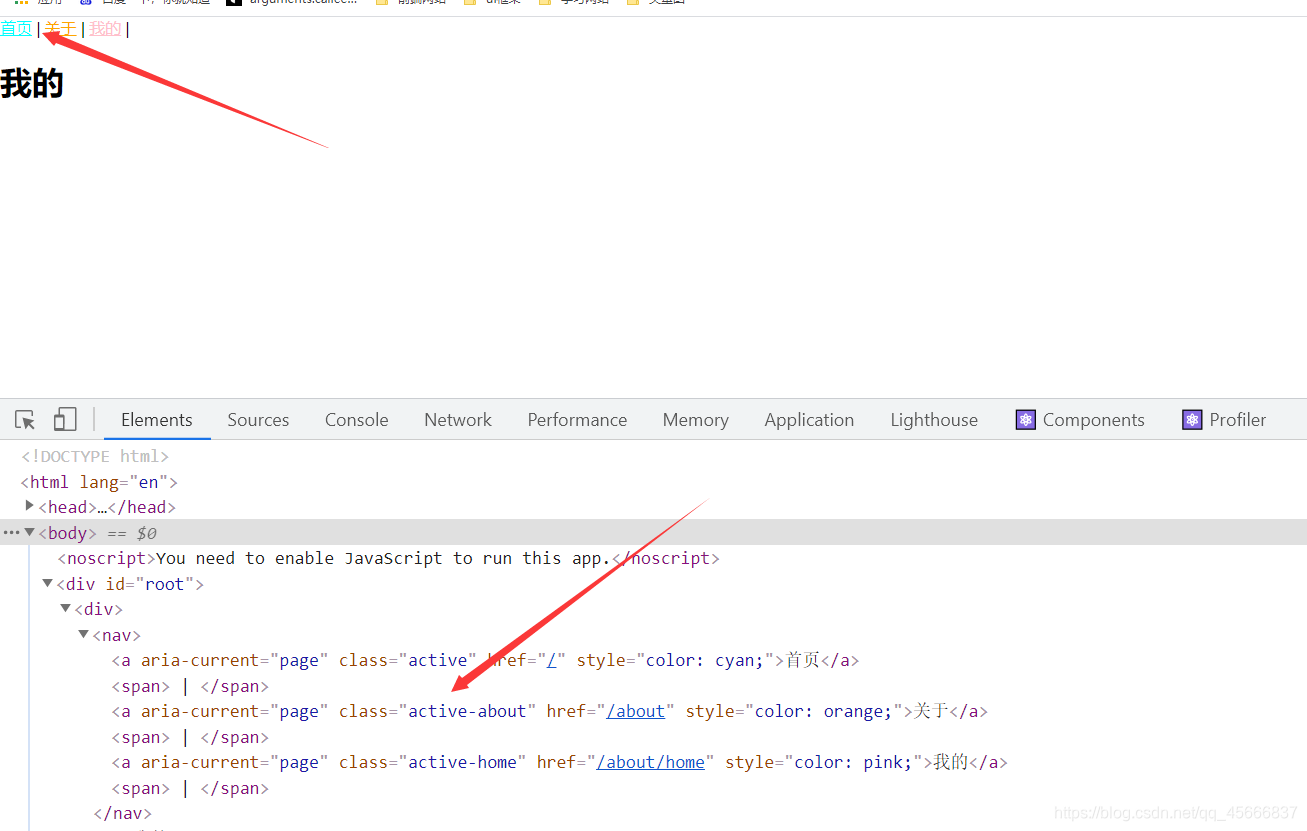
Task: Select the inspect element picker icon
Action: point(25,420)
